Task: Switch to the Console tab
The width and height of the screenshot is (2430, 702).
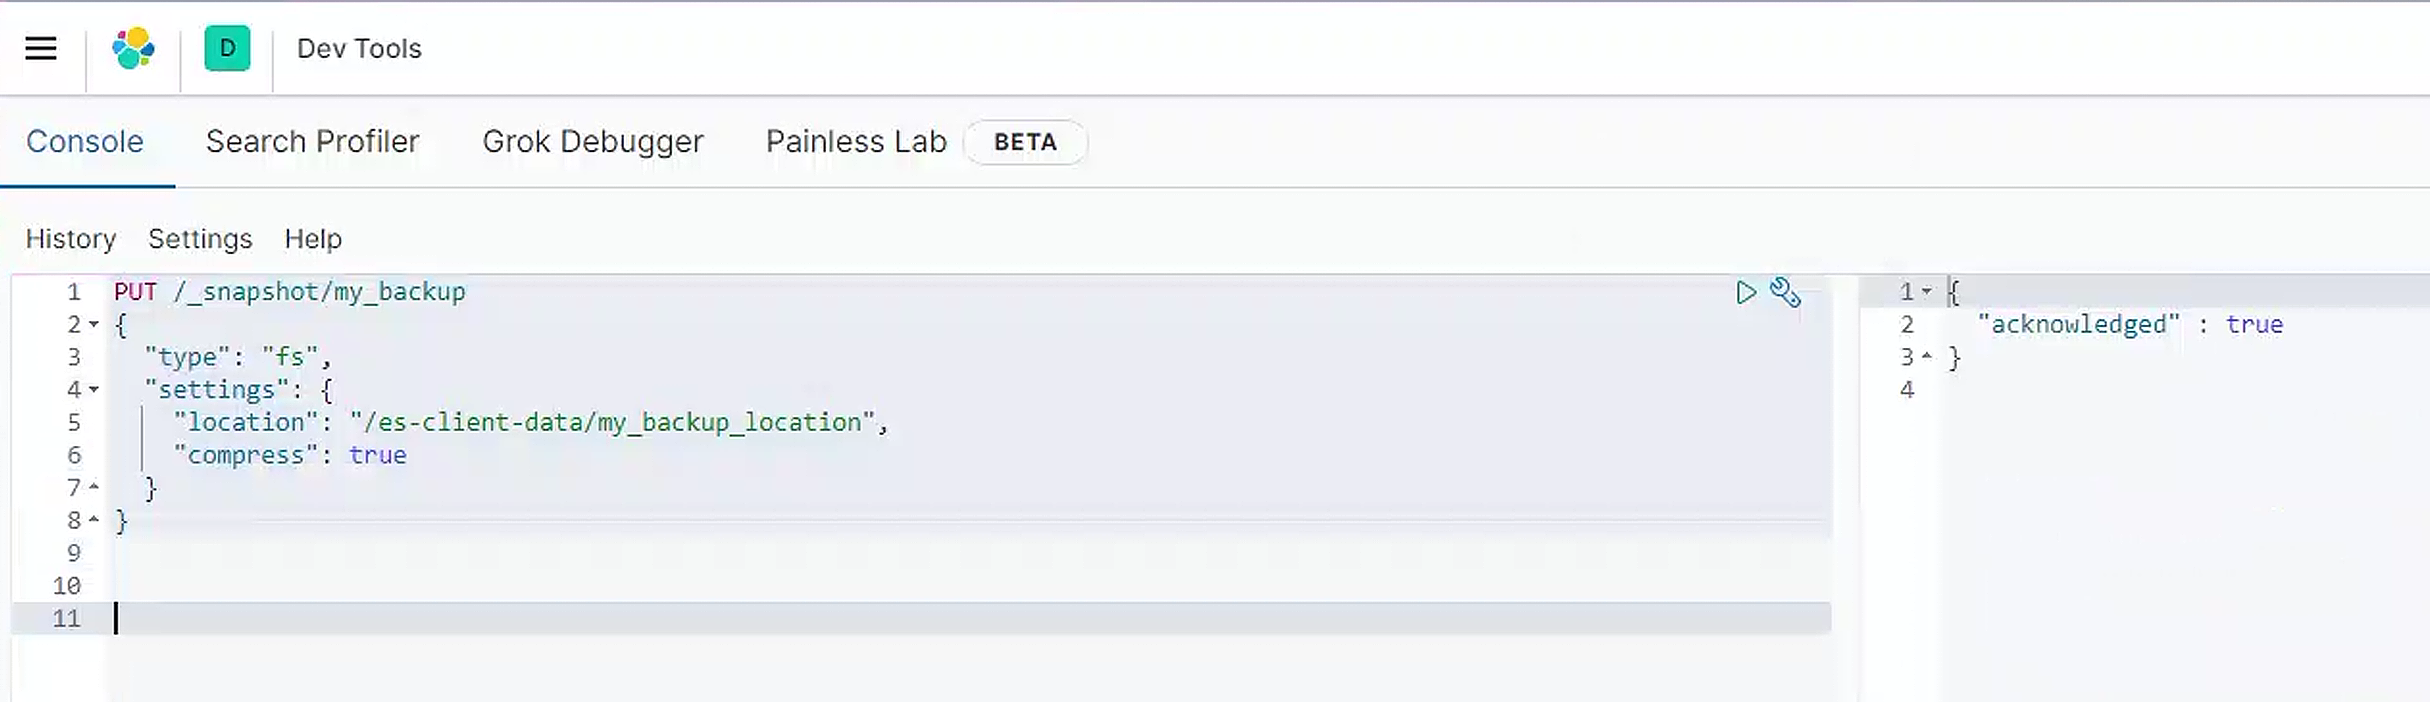Action: 85,142
